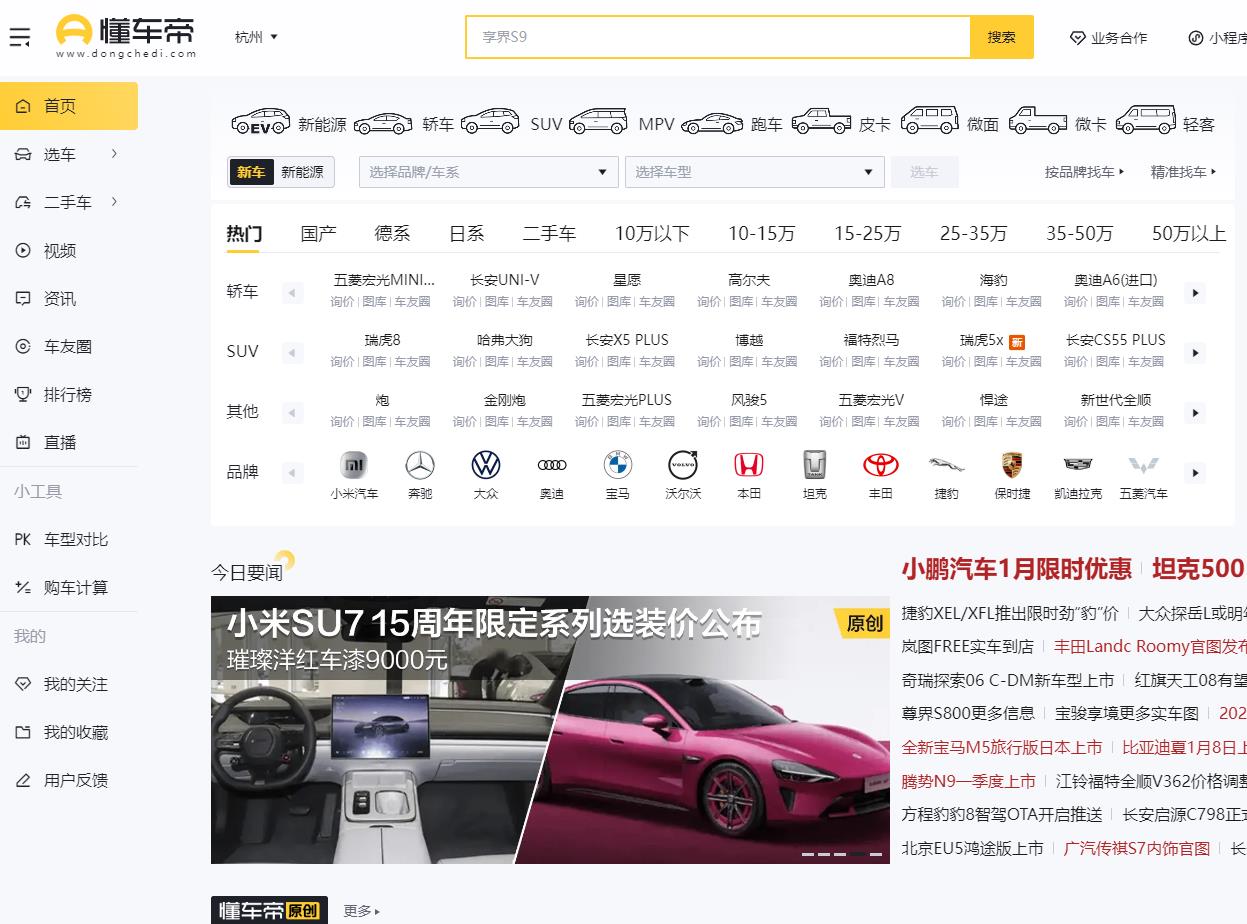Click the 搜索 button
The width and height of the screenshot is (1247, 924).
tap(1002, 37)
